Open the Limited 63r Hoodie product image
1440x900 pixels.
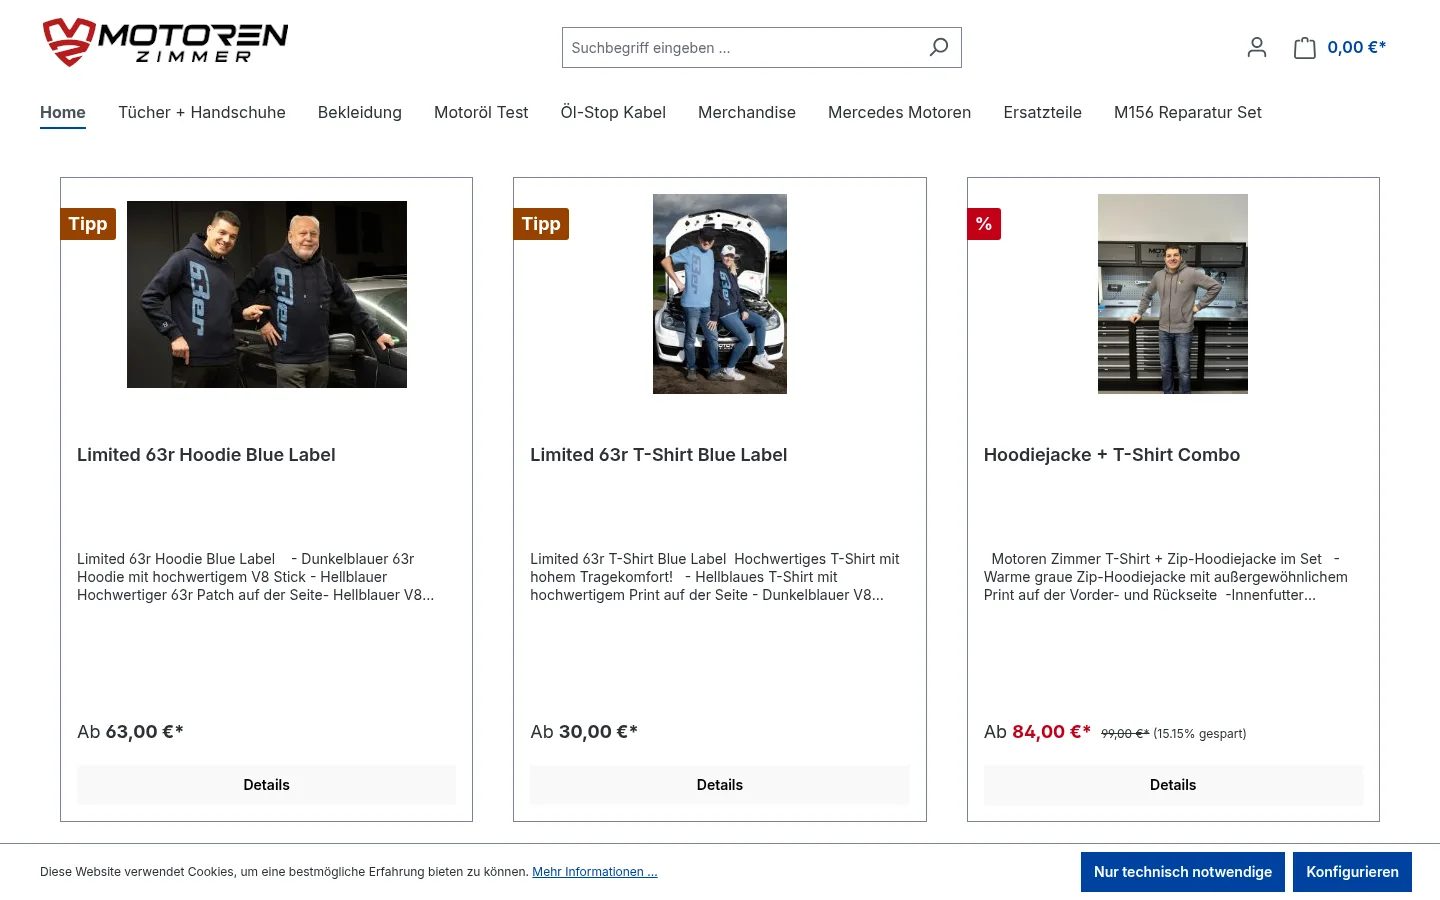[x=267, y=294]
